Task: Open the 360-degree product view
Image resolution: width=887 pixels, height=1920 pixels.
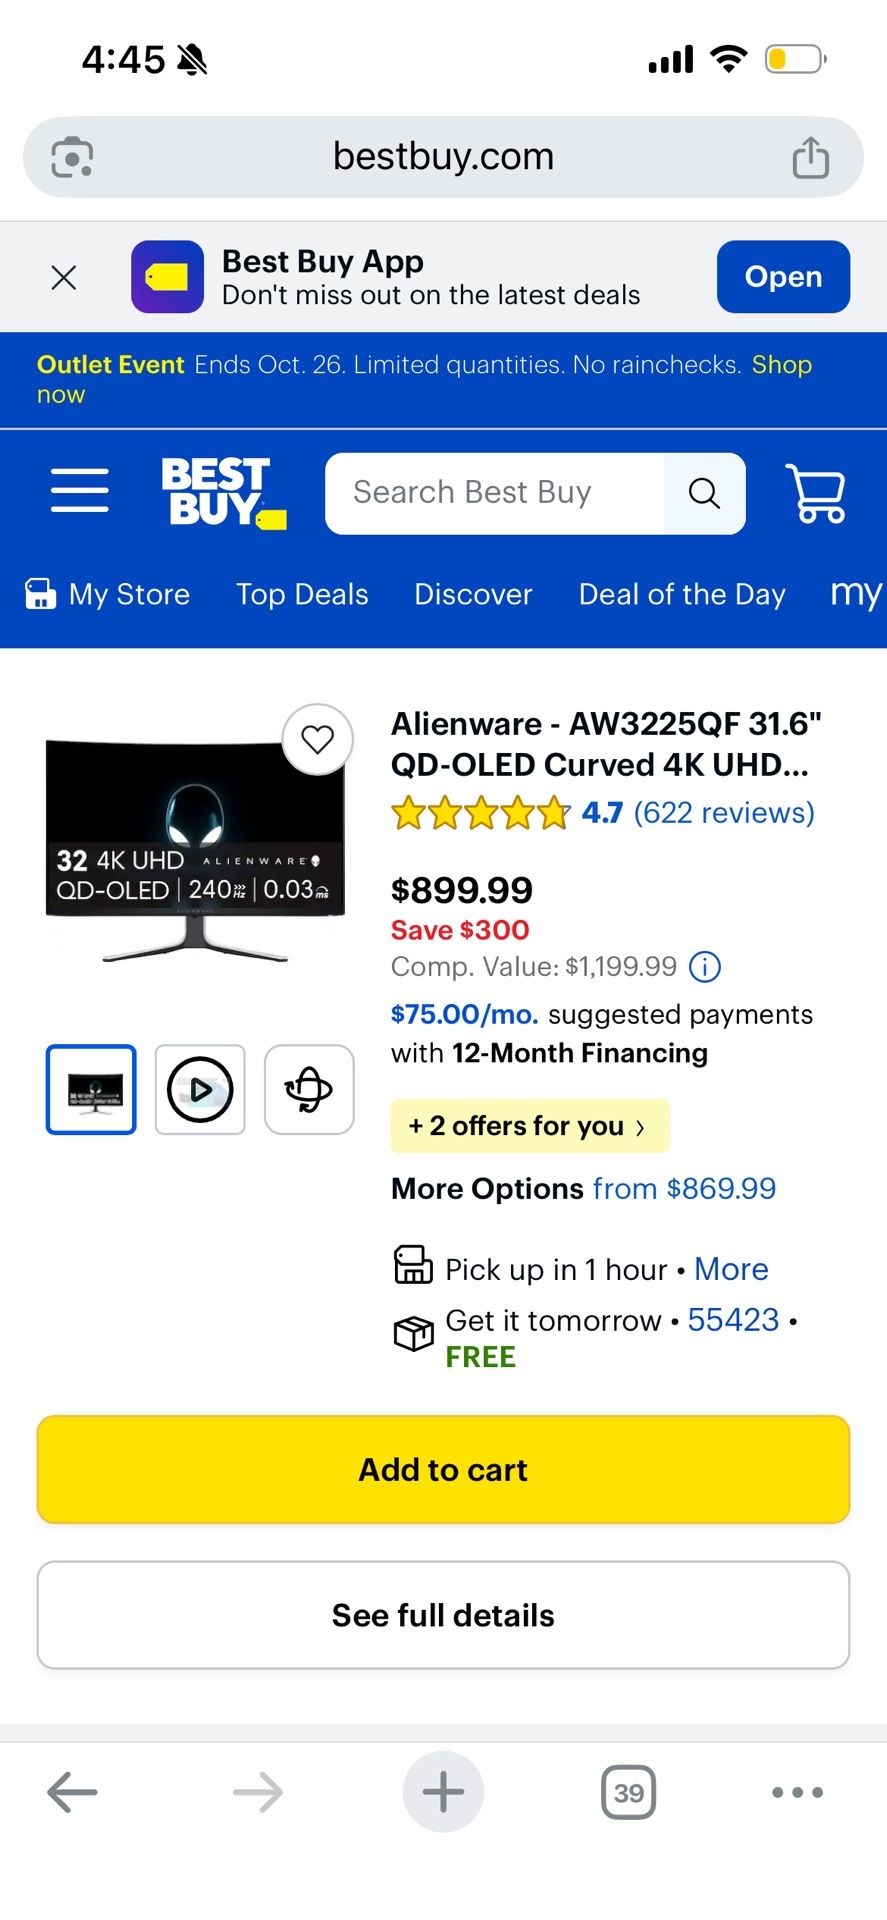Action: (x=309, y=1089)
